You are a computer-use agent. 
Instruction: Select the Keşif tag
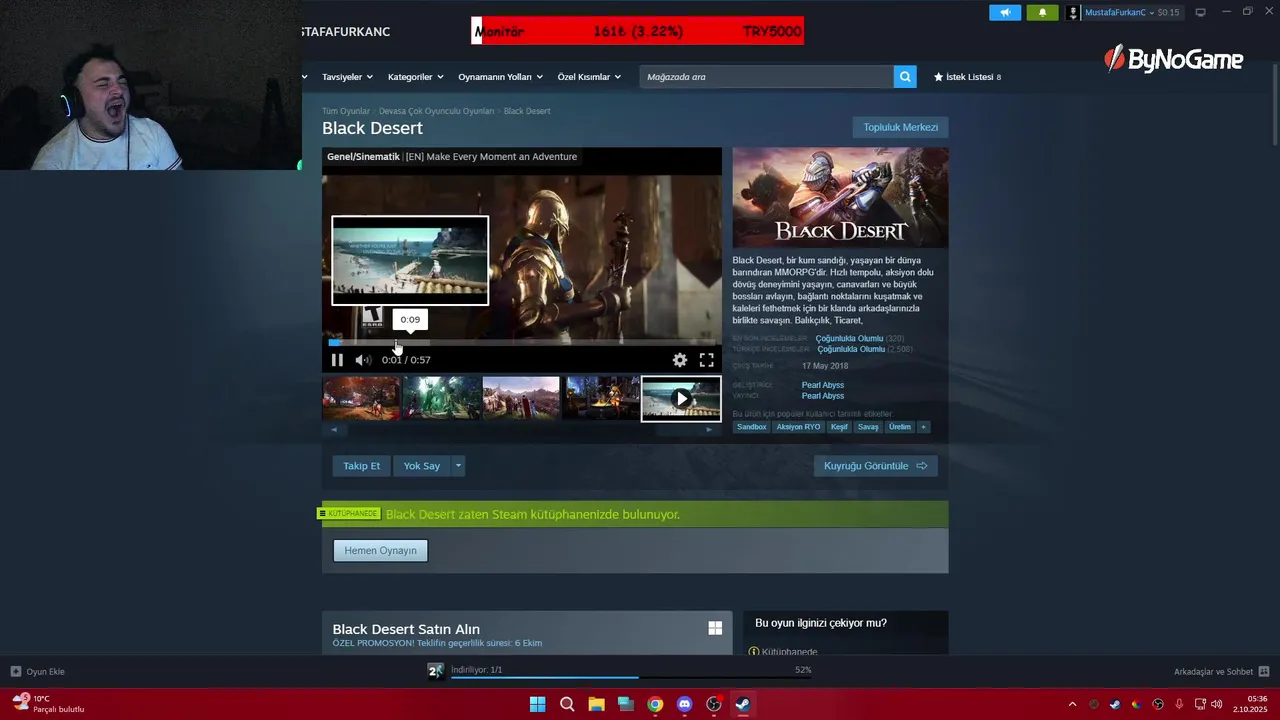pos(838,427)
